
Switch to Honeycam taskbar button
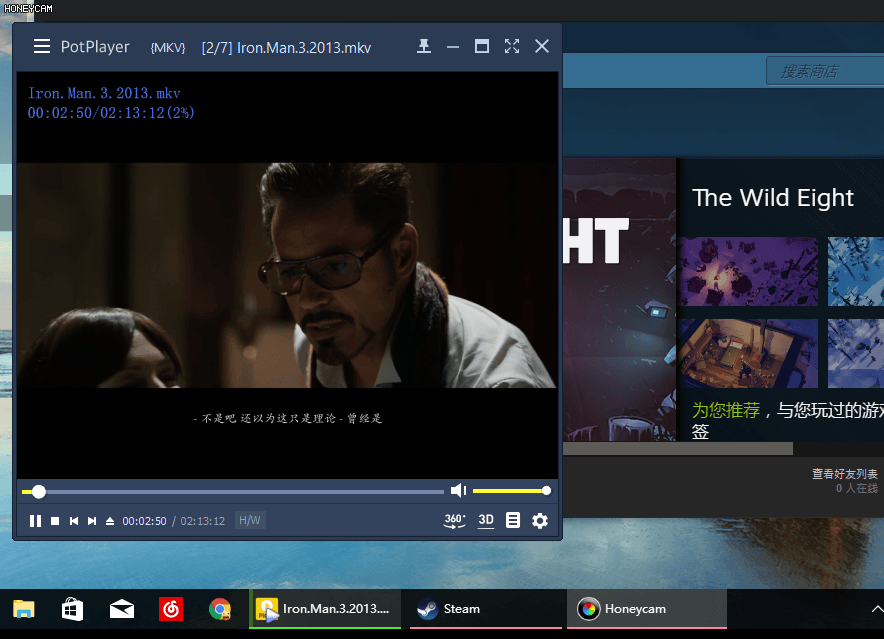647,609
